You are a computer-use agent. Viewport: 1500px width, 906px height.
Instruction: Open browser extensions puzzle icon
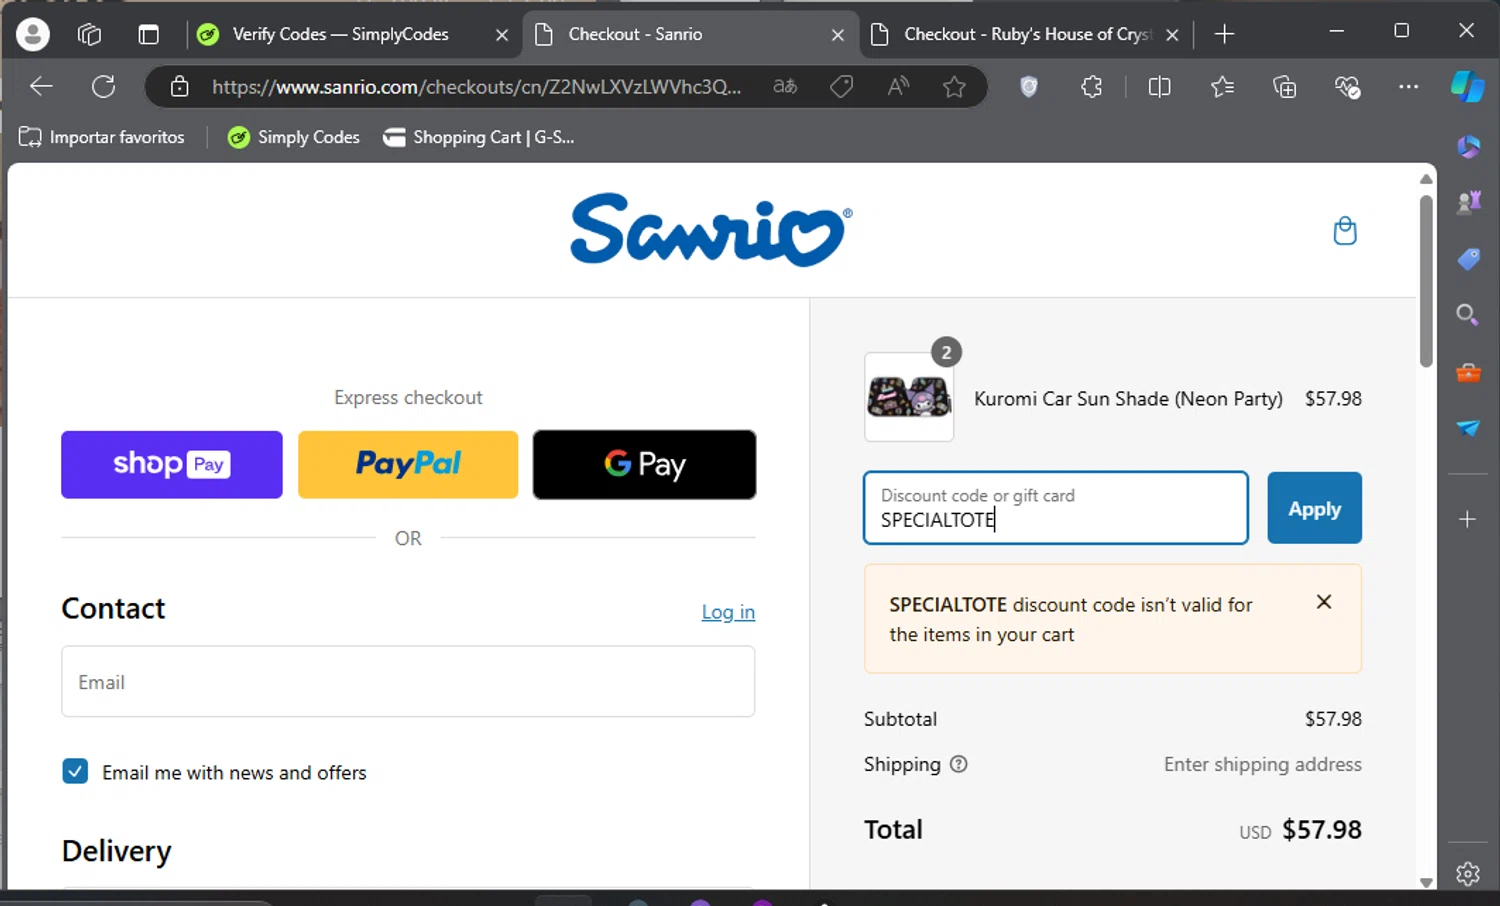(x=1091, y=87)
